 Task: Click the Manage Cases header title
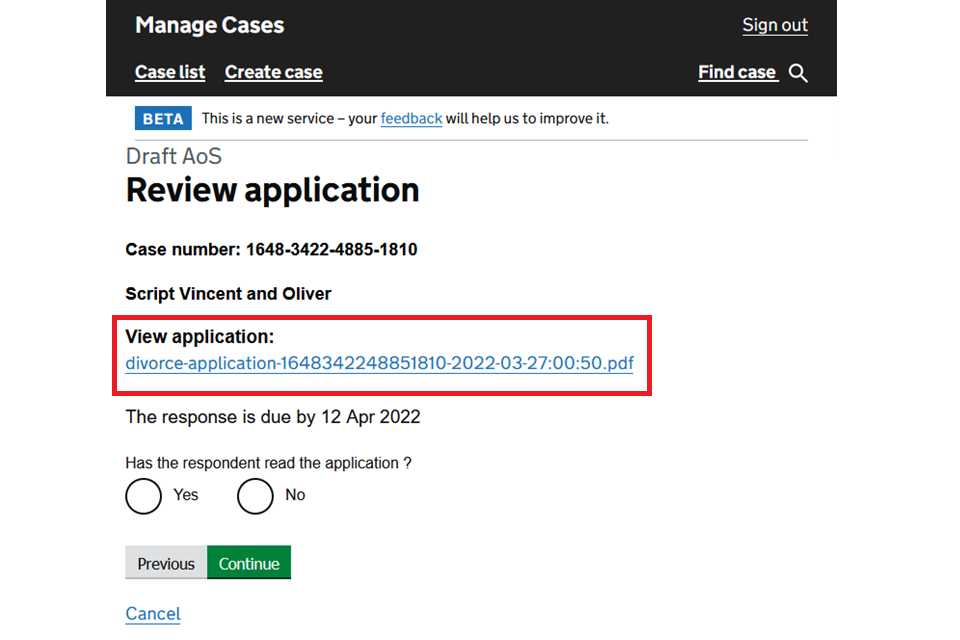pyautogui.click(x=209, y=26)
